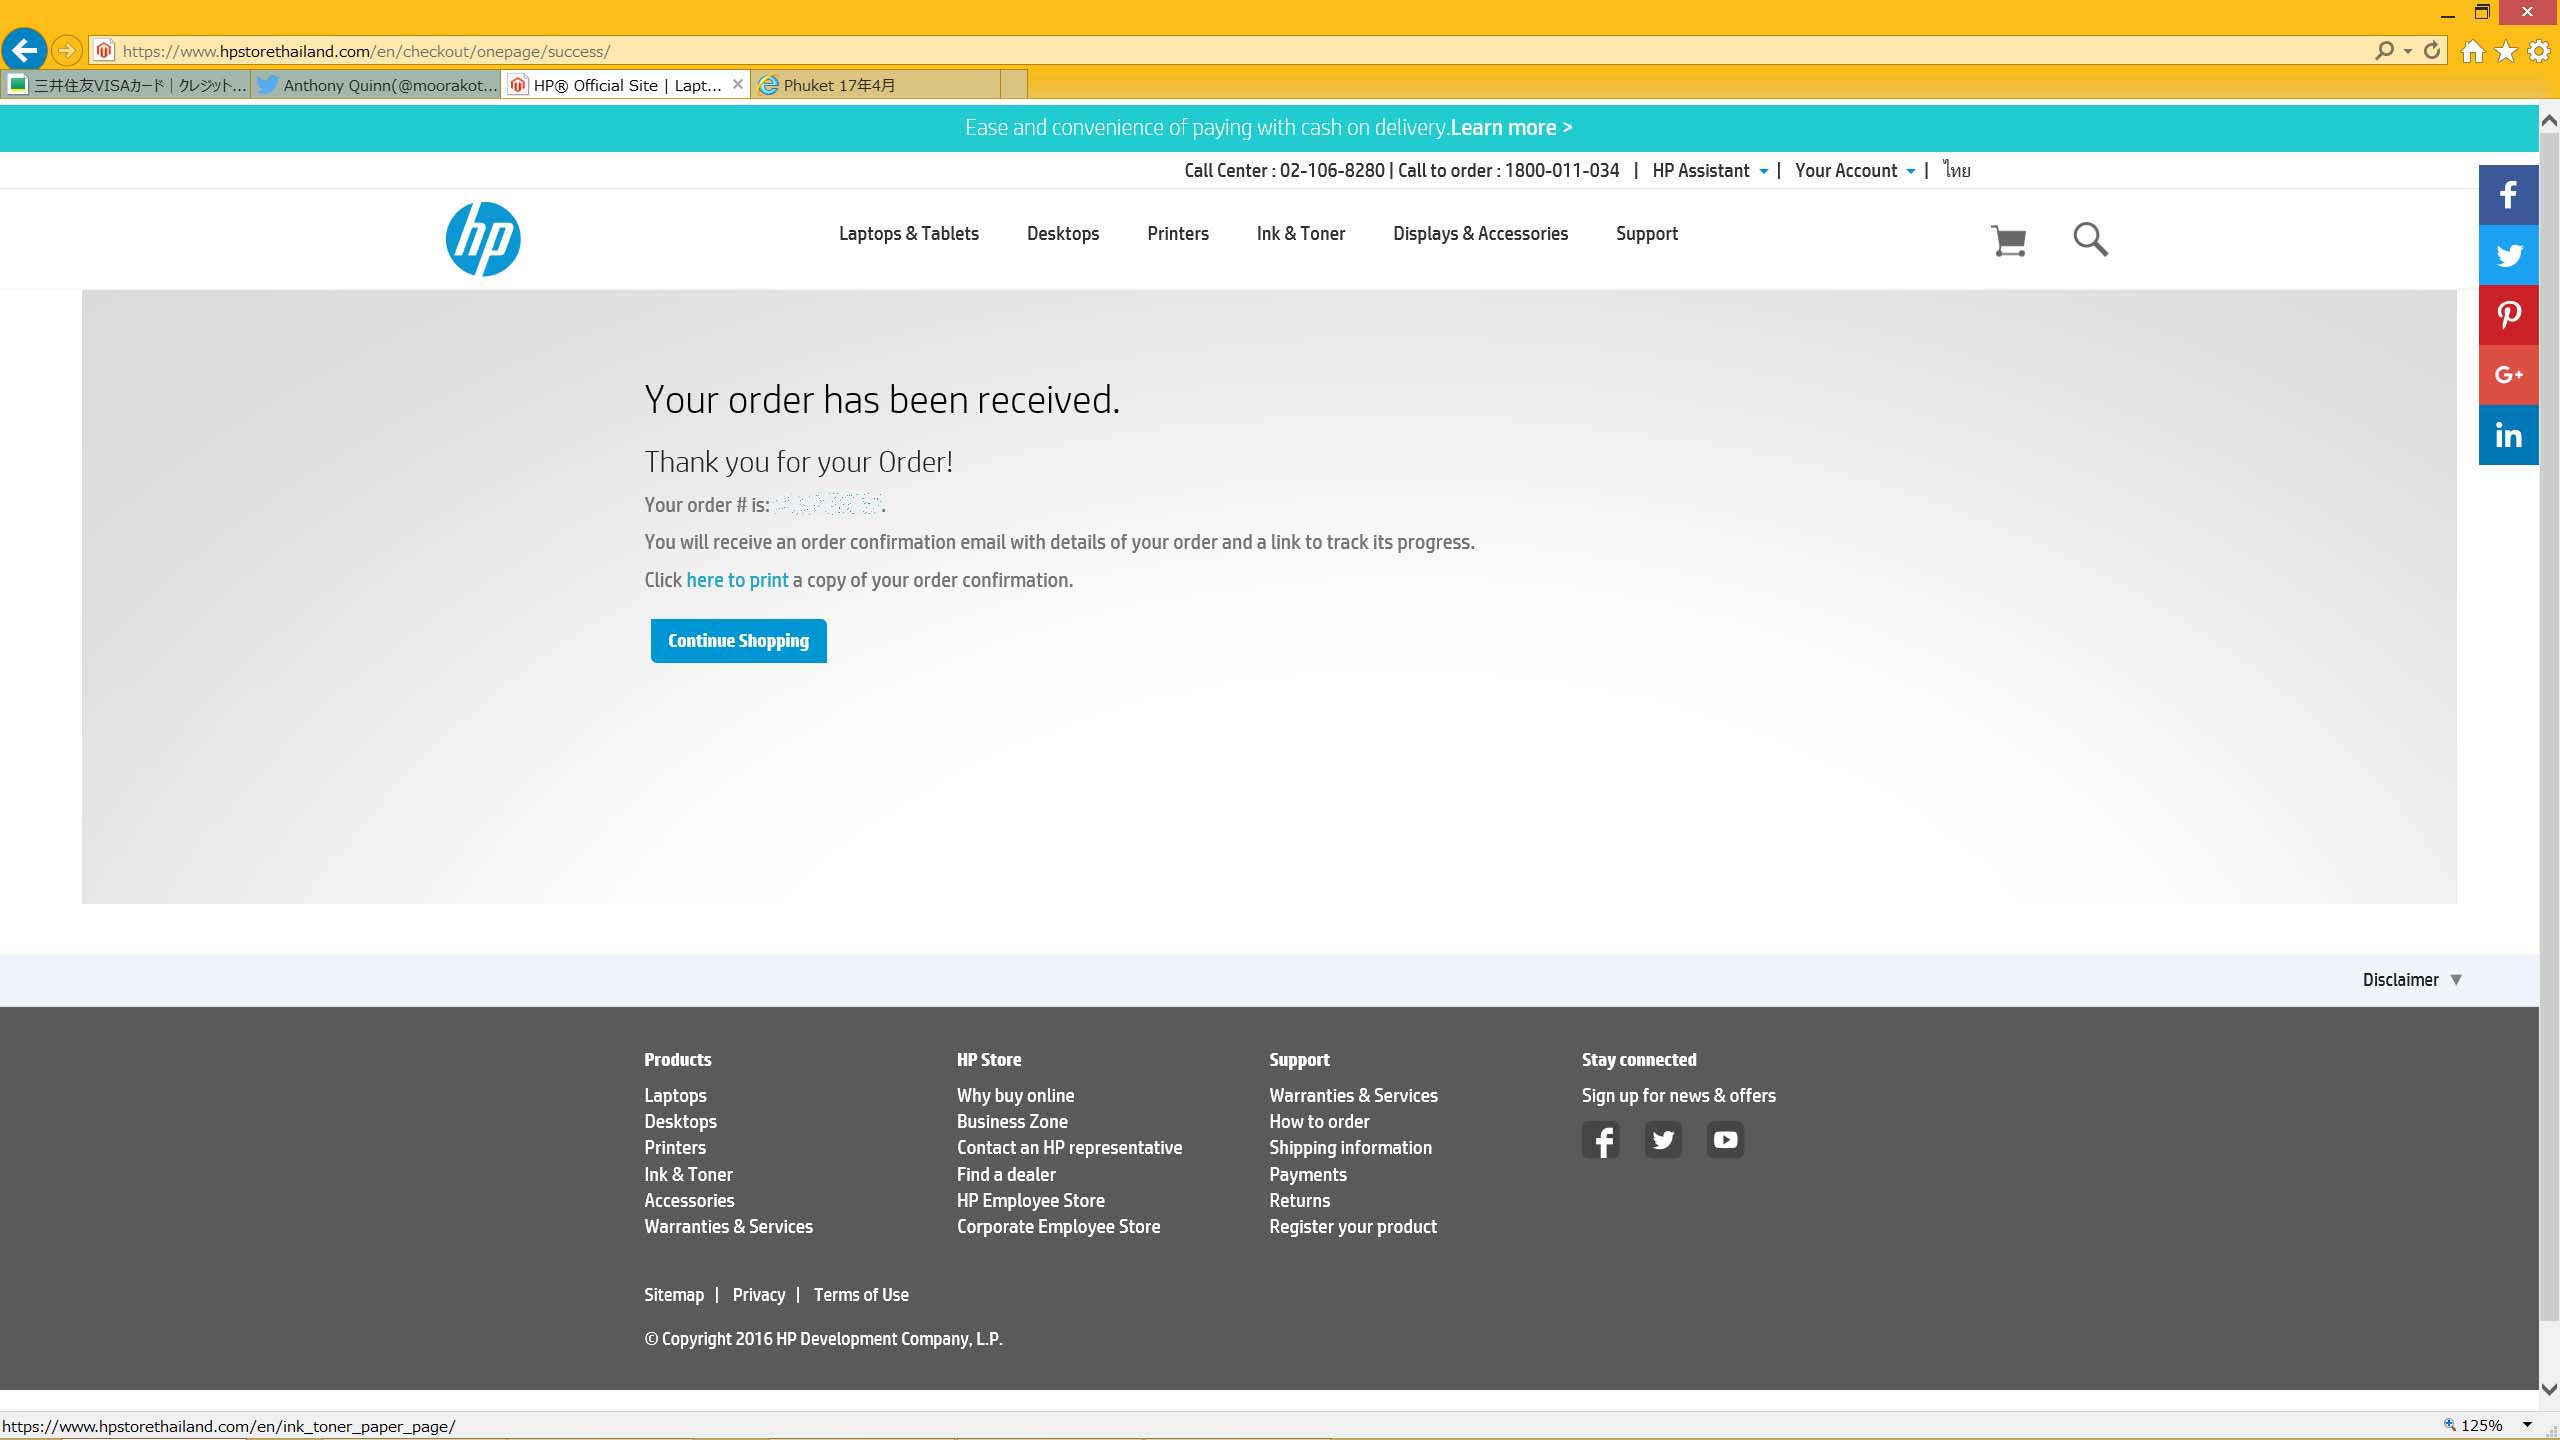This screenshot has width=2560, height=1440.
Task: Open the shopping cart icon
Action: coord(2008,240)
